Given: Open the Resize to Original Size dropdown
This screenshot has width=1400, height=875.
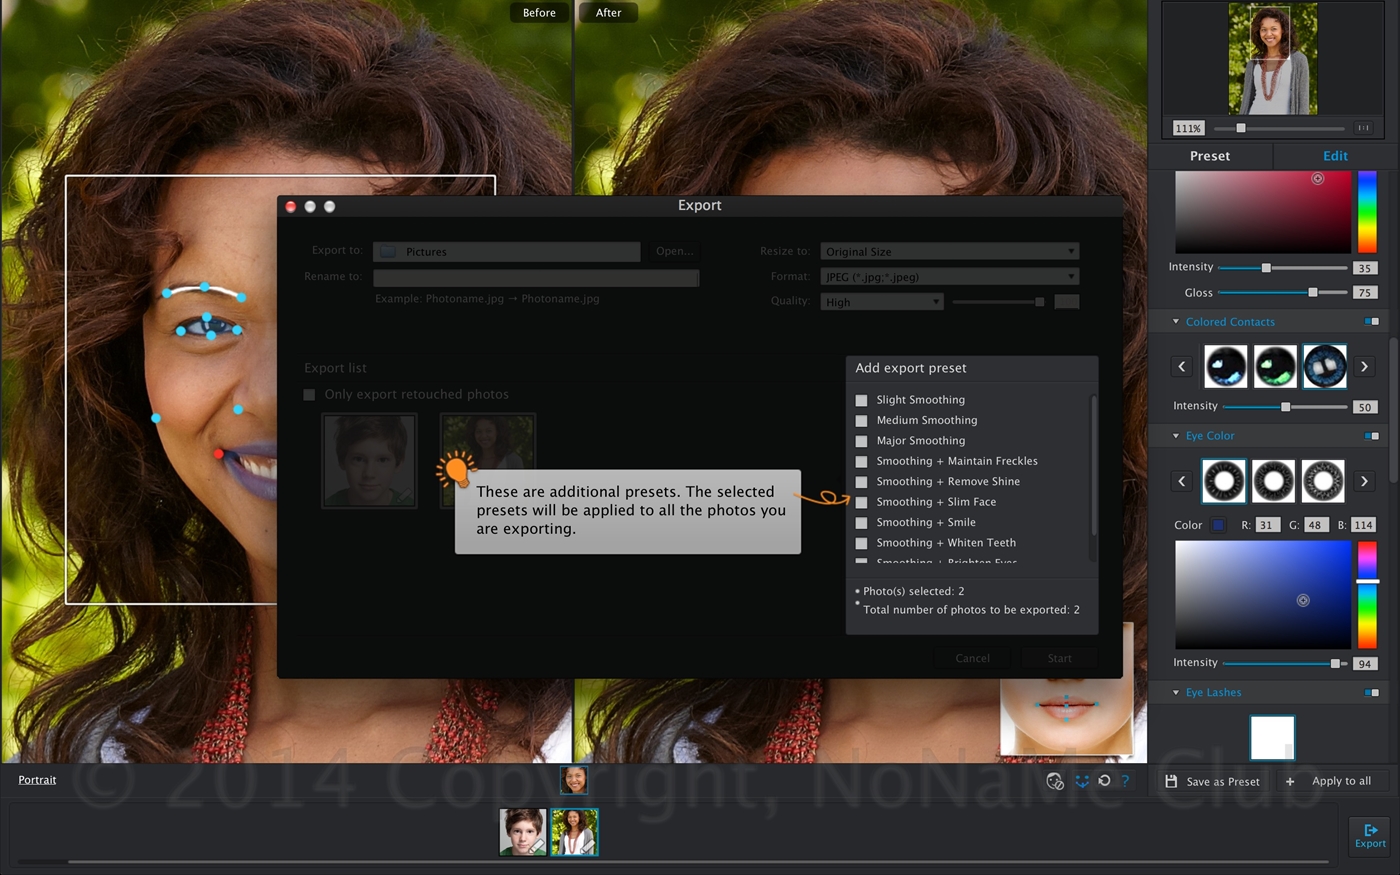Looking at the screenshot, I should click(x=949, y=251).
